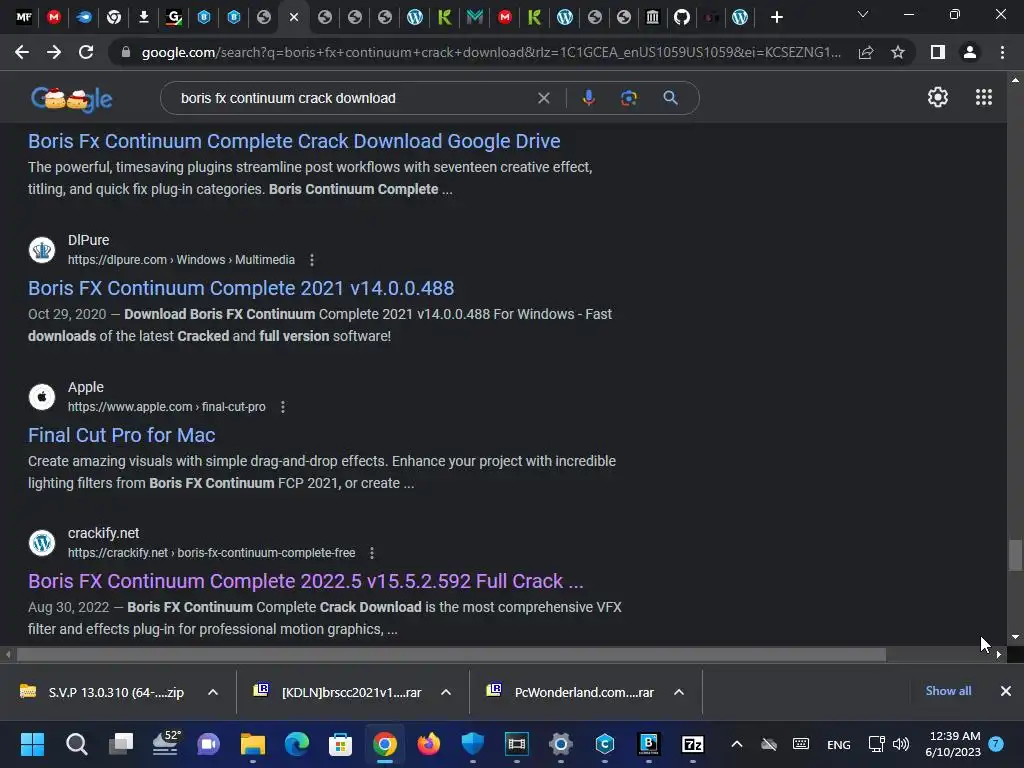
Task: Close the active tab
Action: tap(294, 17)
